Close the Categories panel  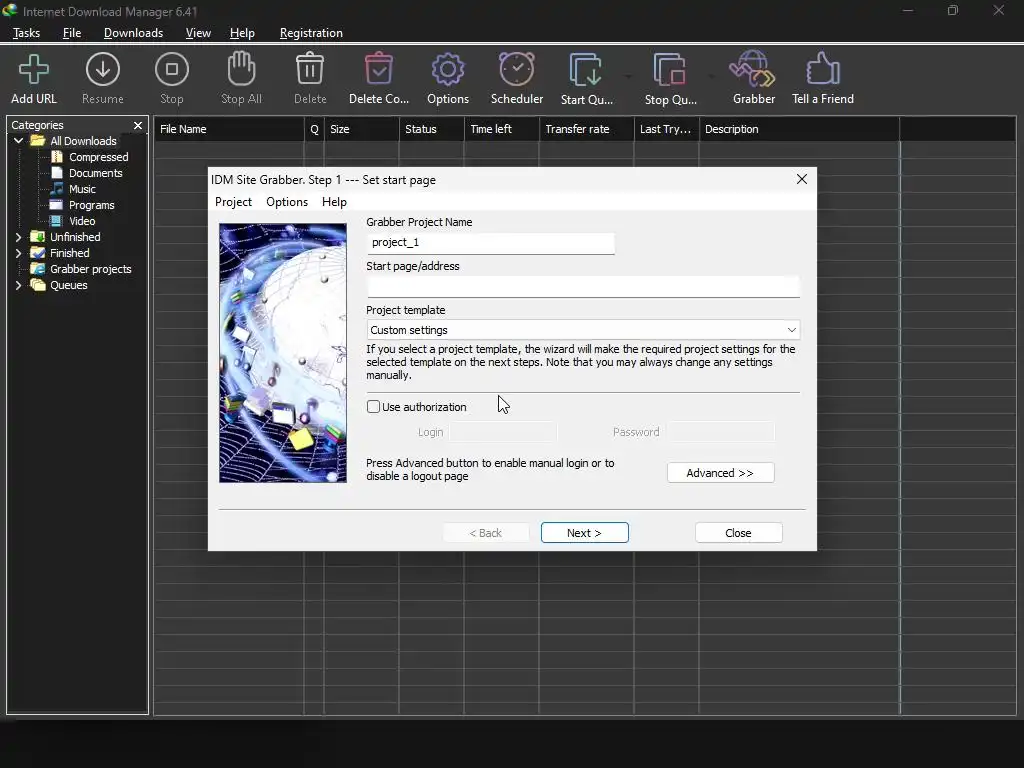point(138,125)
